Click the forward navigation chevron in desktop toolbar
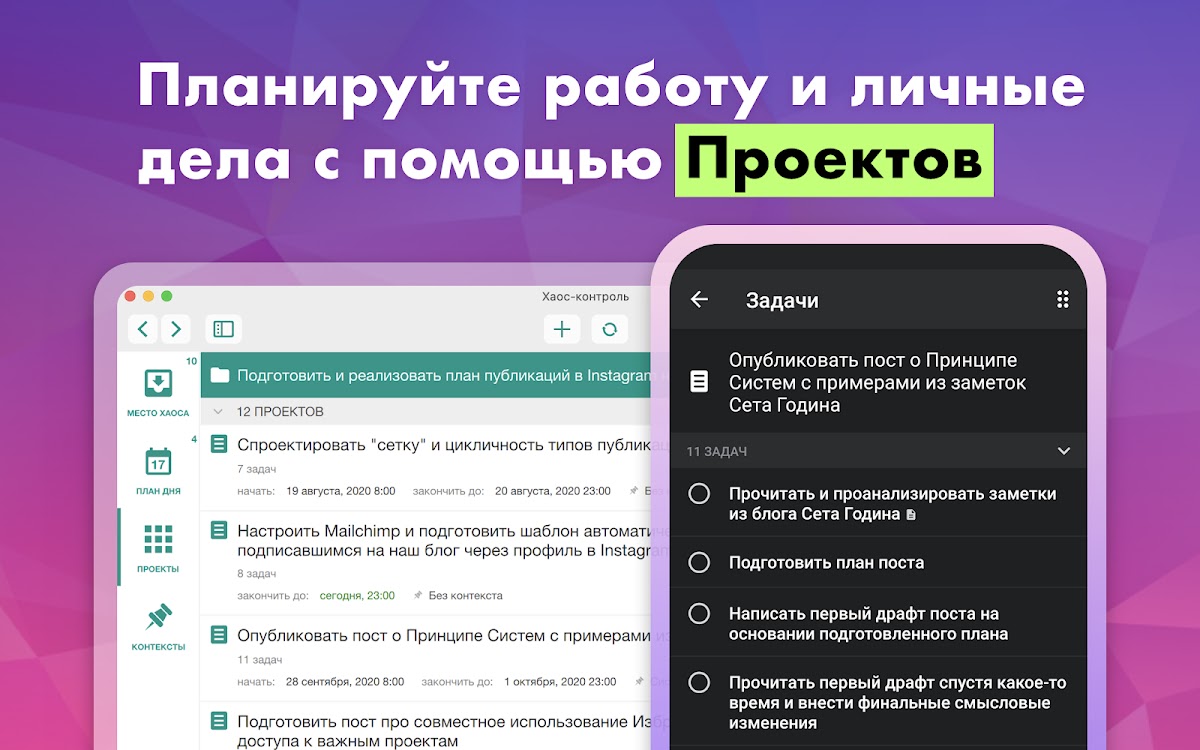This screenshot has width=1200, height=750. 176,329
